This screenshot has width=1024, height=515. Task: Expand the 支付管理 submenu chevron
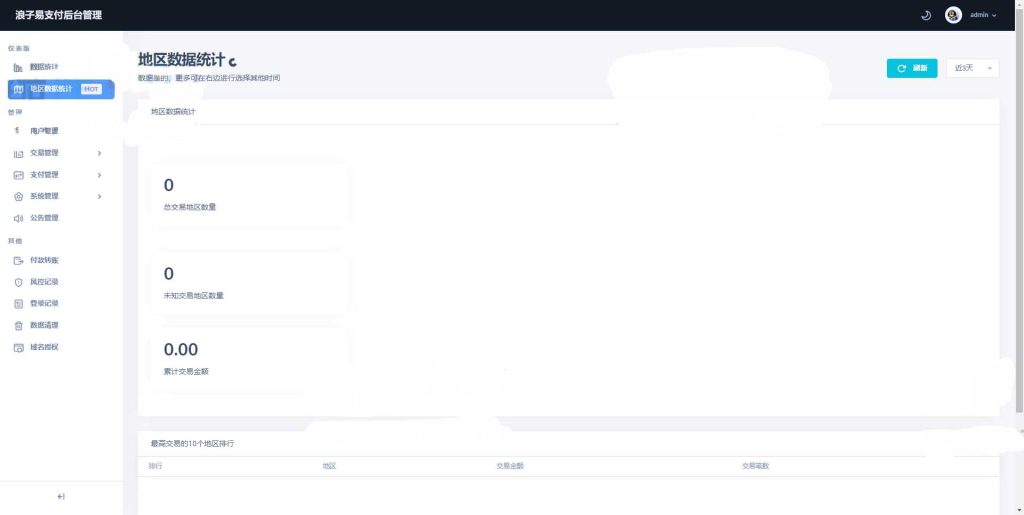(x=99, y=175)
